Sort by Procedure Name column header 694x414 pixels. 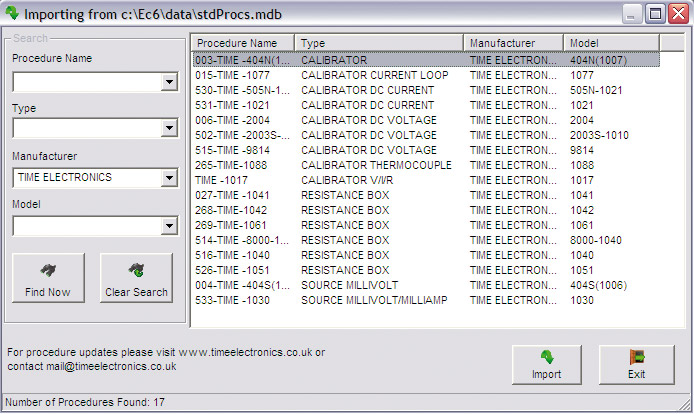pos(242,43)
